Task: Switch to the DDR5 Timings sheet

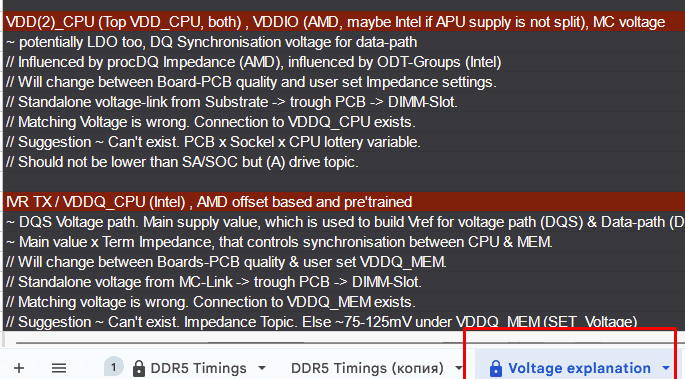Action: (198, 368)
